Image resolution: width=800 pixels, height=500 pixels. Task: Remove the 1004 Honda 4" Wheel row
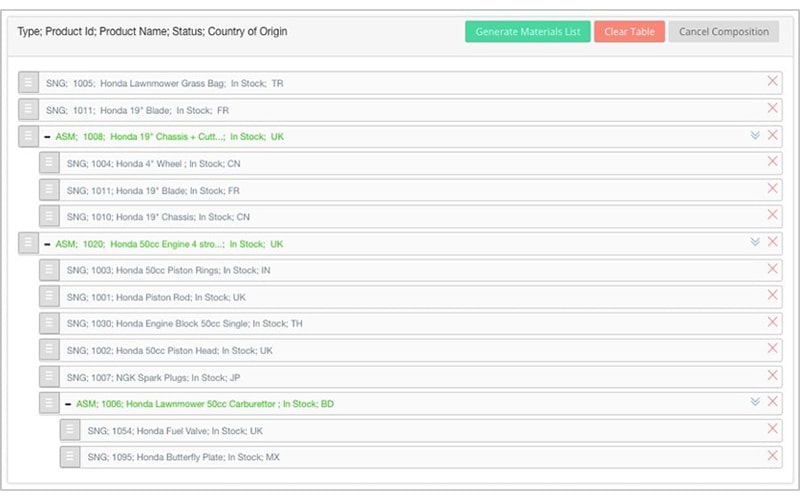pos(772,162)
